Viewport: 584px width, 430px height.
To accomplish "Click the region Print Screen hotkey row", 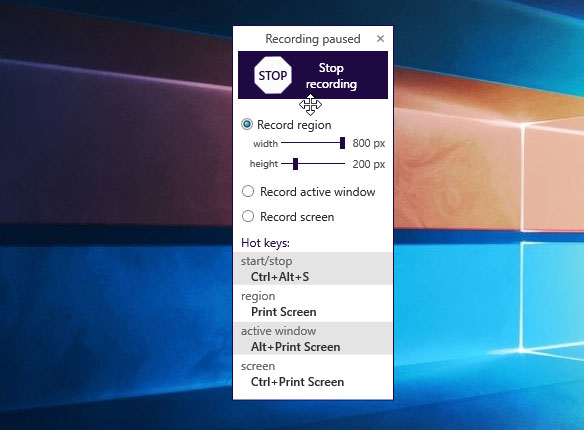I will (x=313, y=304).
